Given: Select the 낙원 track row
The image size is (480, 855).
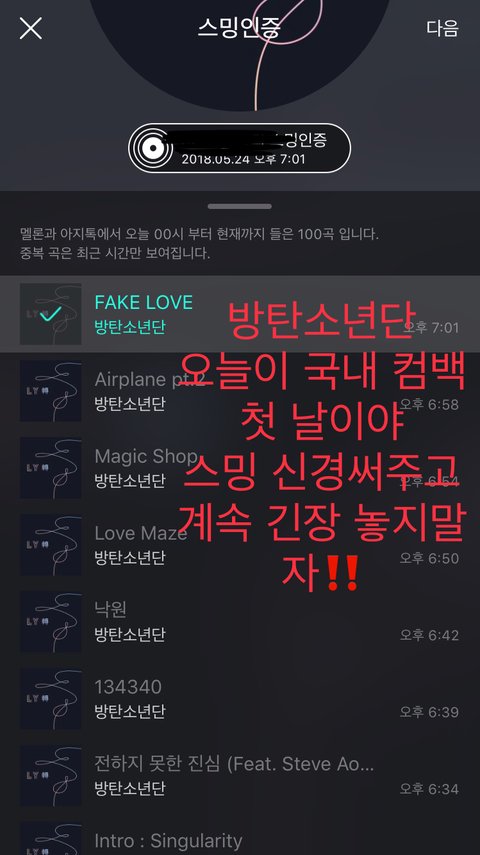Looking at the screenshot, I should pos(240,622).
